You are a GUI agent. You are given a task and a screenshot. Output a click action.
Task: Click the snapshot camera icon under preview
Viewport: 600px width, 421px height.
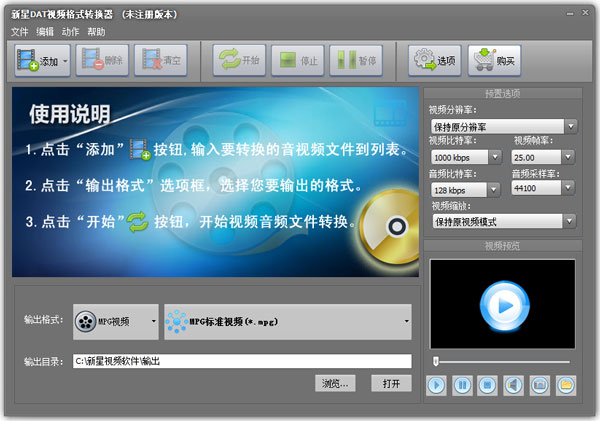tap(540, 385)
